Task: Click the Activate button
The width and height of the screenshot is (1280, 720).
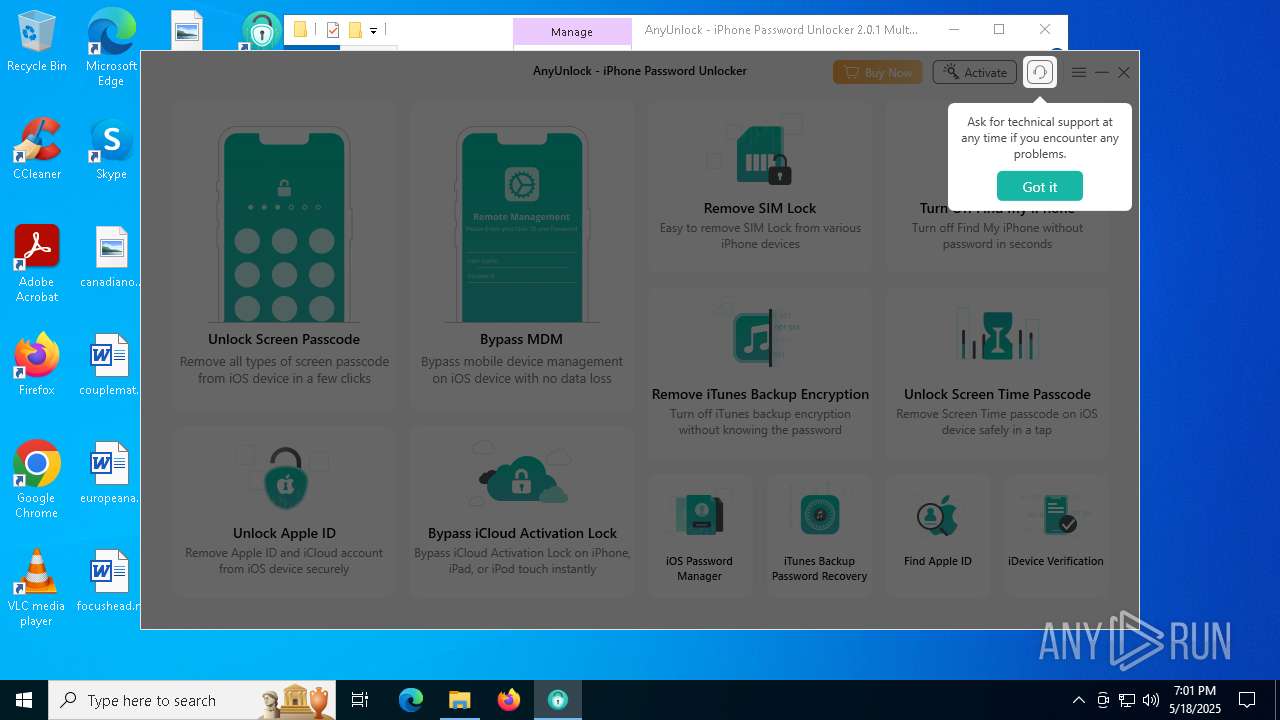Action: tap(974, 72)
